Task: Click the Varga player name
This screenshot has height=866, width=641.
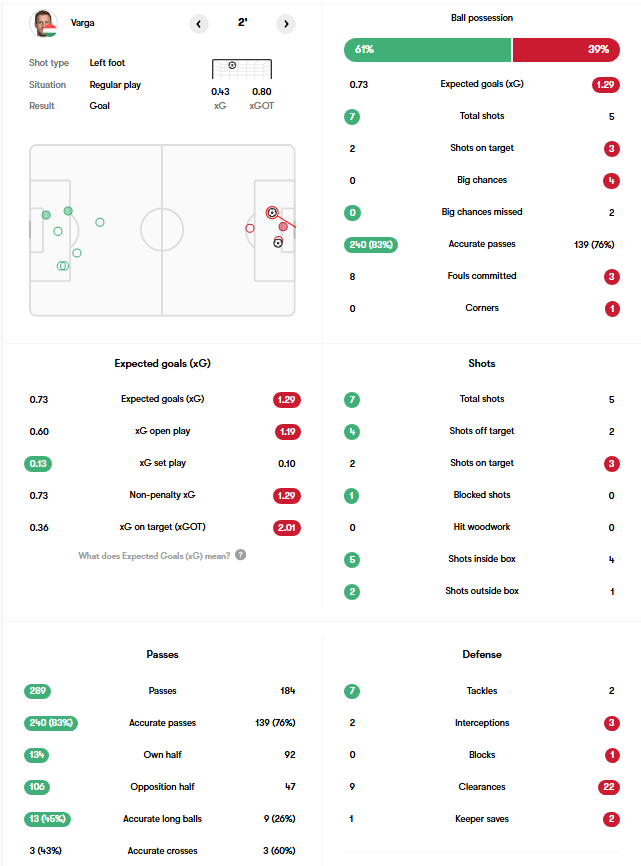Action: pos(82,23)
